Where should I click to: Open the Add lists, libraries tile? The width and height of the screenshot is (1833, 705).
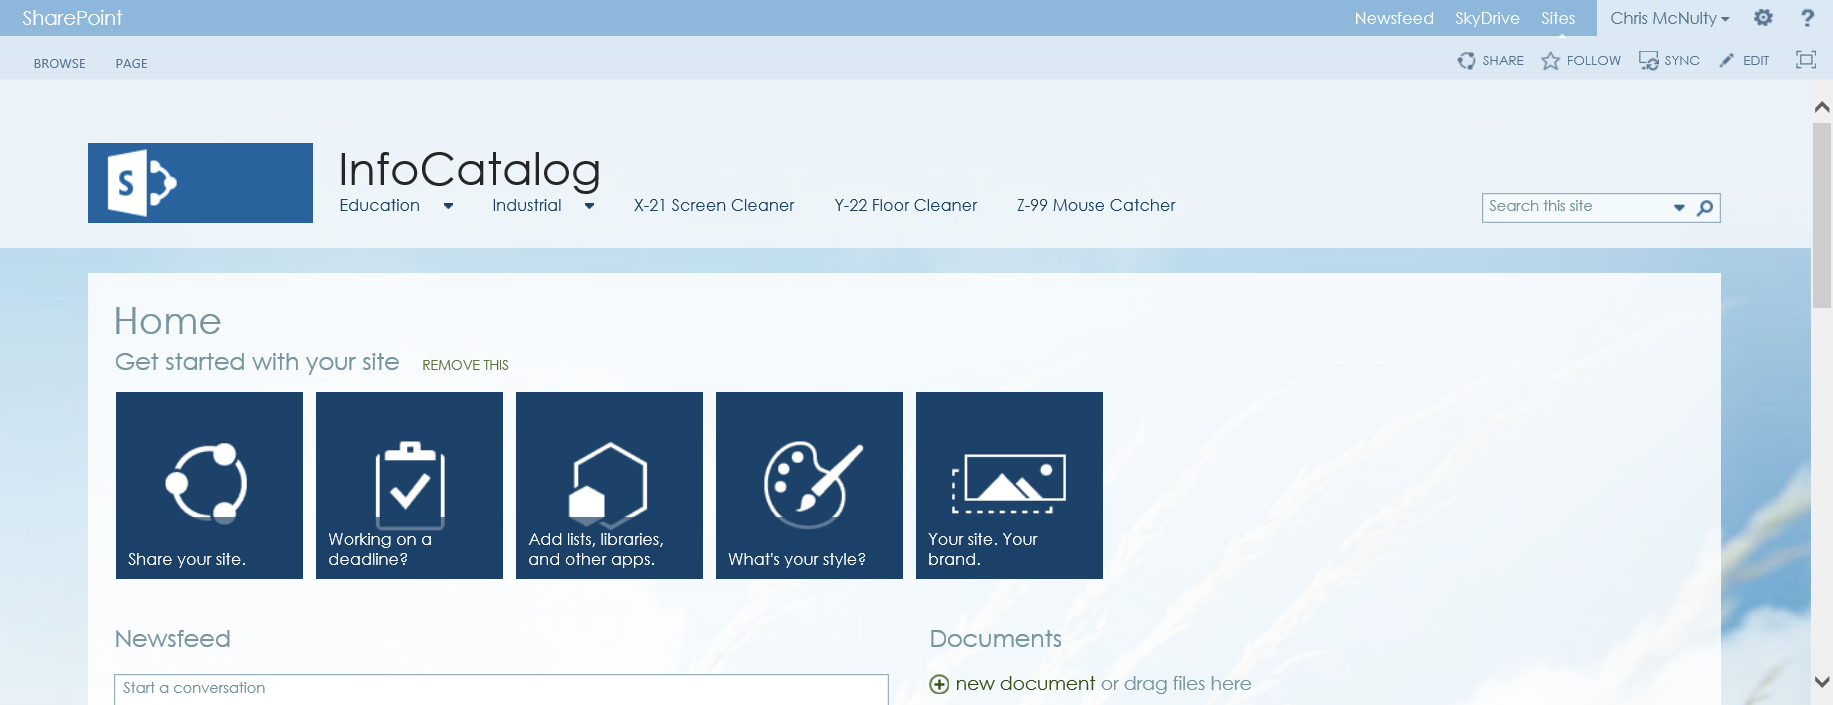pyautogui.click(x=609, y=485)
